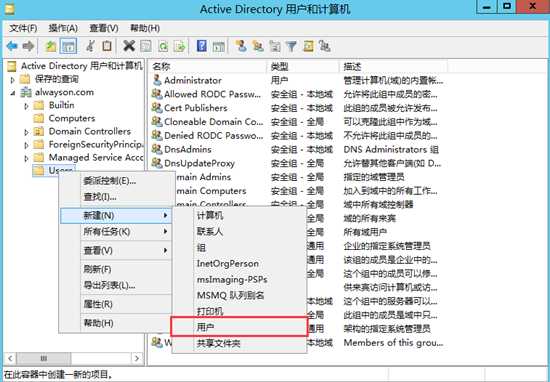Select 计算机 in the New submenu
Screen dimensions: 550x382
(239, 215)
